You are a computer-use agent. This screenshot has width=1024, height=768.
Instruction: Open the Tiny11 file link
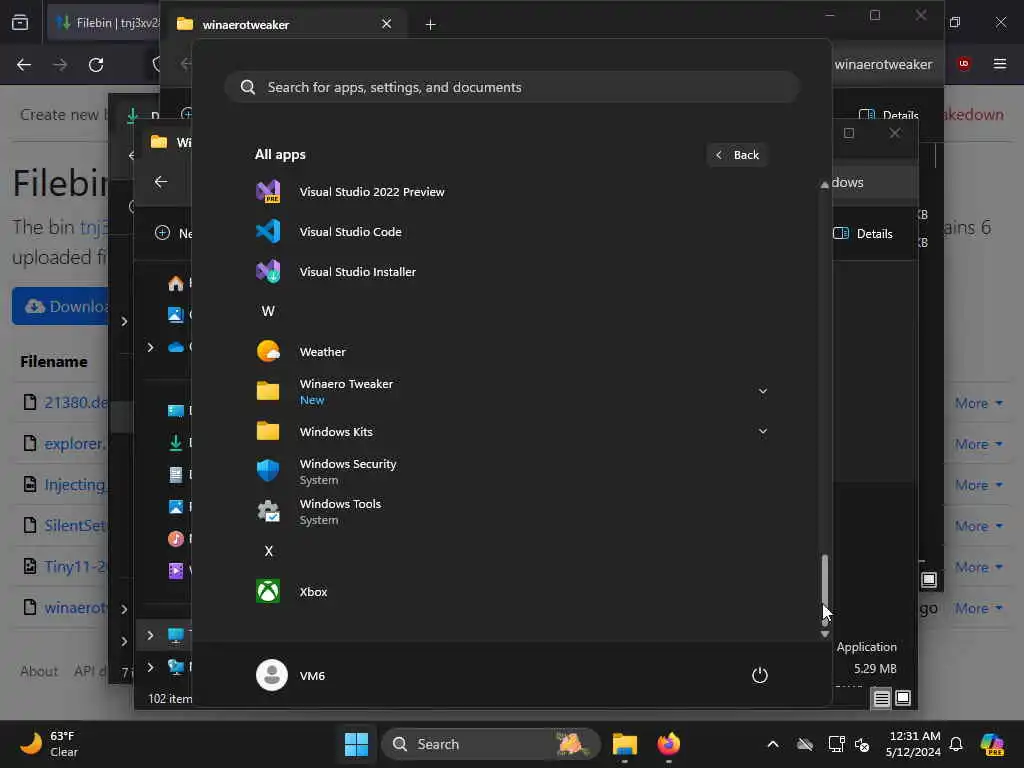[75, 566]
